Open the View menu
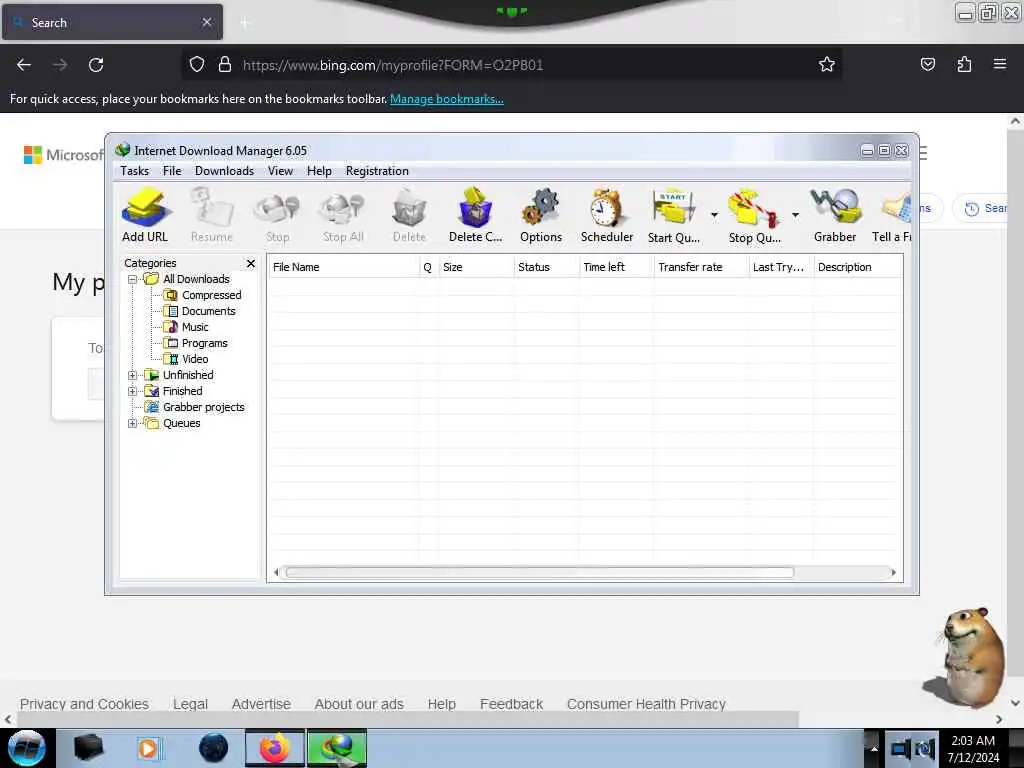 coord(280,171)
